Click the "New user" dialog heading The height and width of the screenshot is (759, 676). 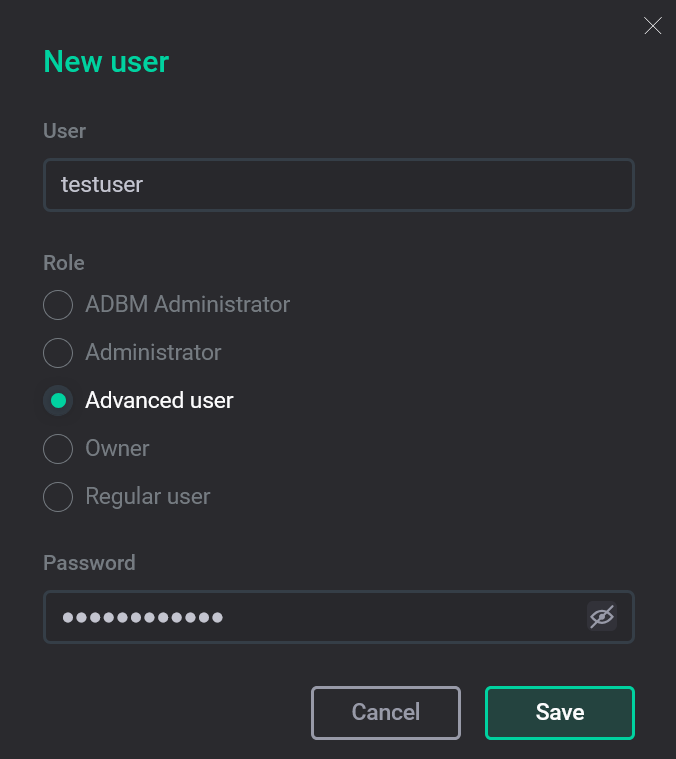(106, 62)
